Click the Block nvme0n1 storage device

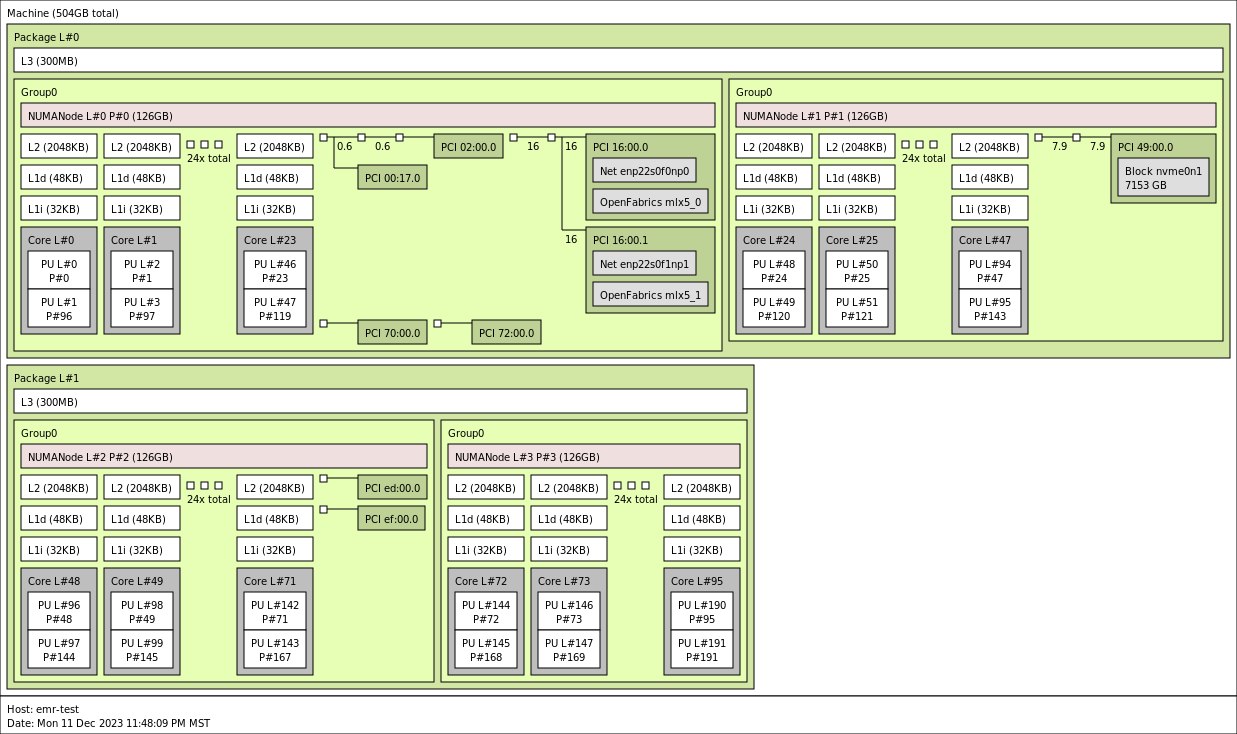coord(1163,178)
